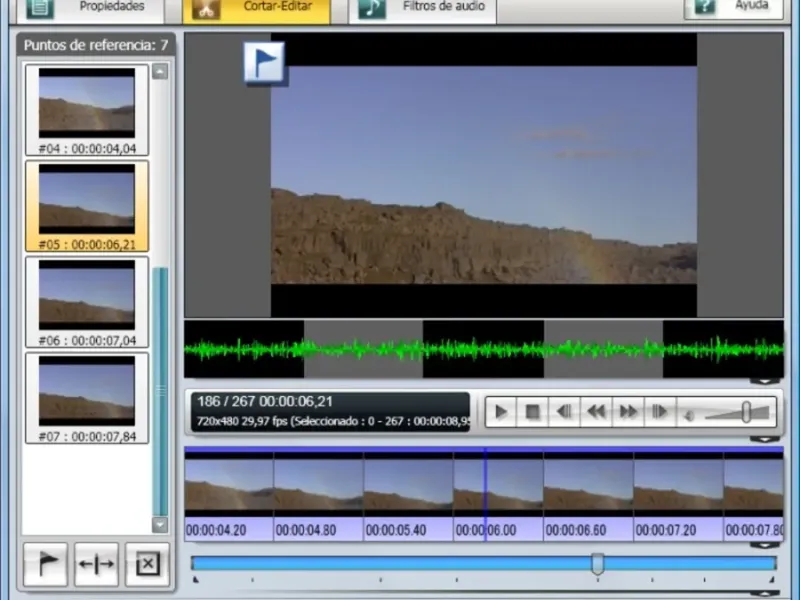Click the reference list scrollbar thumb
This screenshot has height=600, width=800.
pos(160,391)
